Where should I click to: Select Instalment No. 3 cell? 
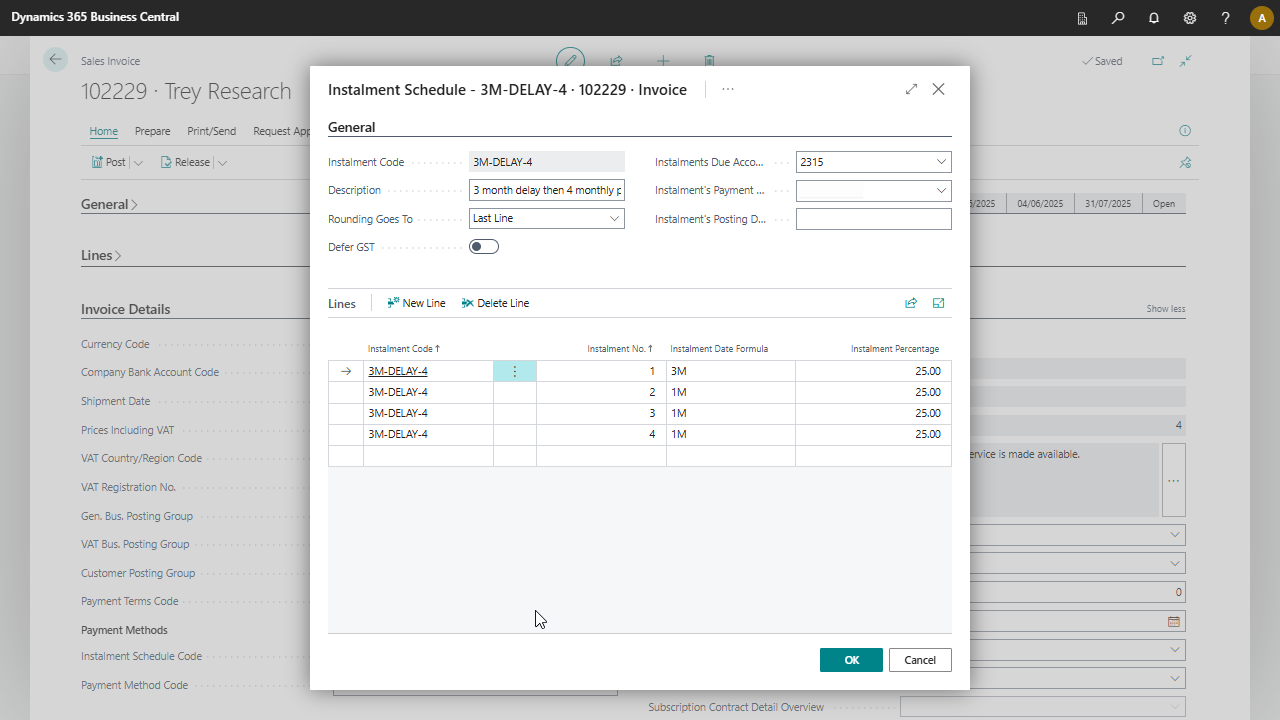[x=601, y=413]
